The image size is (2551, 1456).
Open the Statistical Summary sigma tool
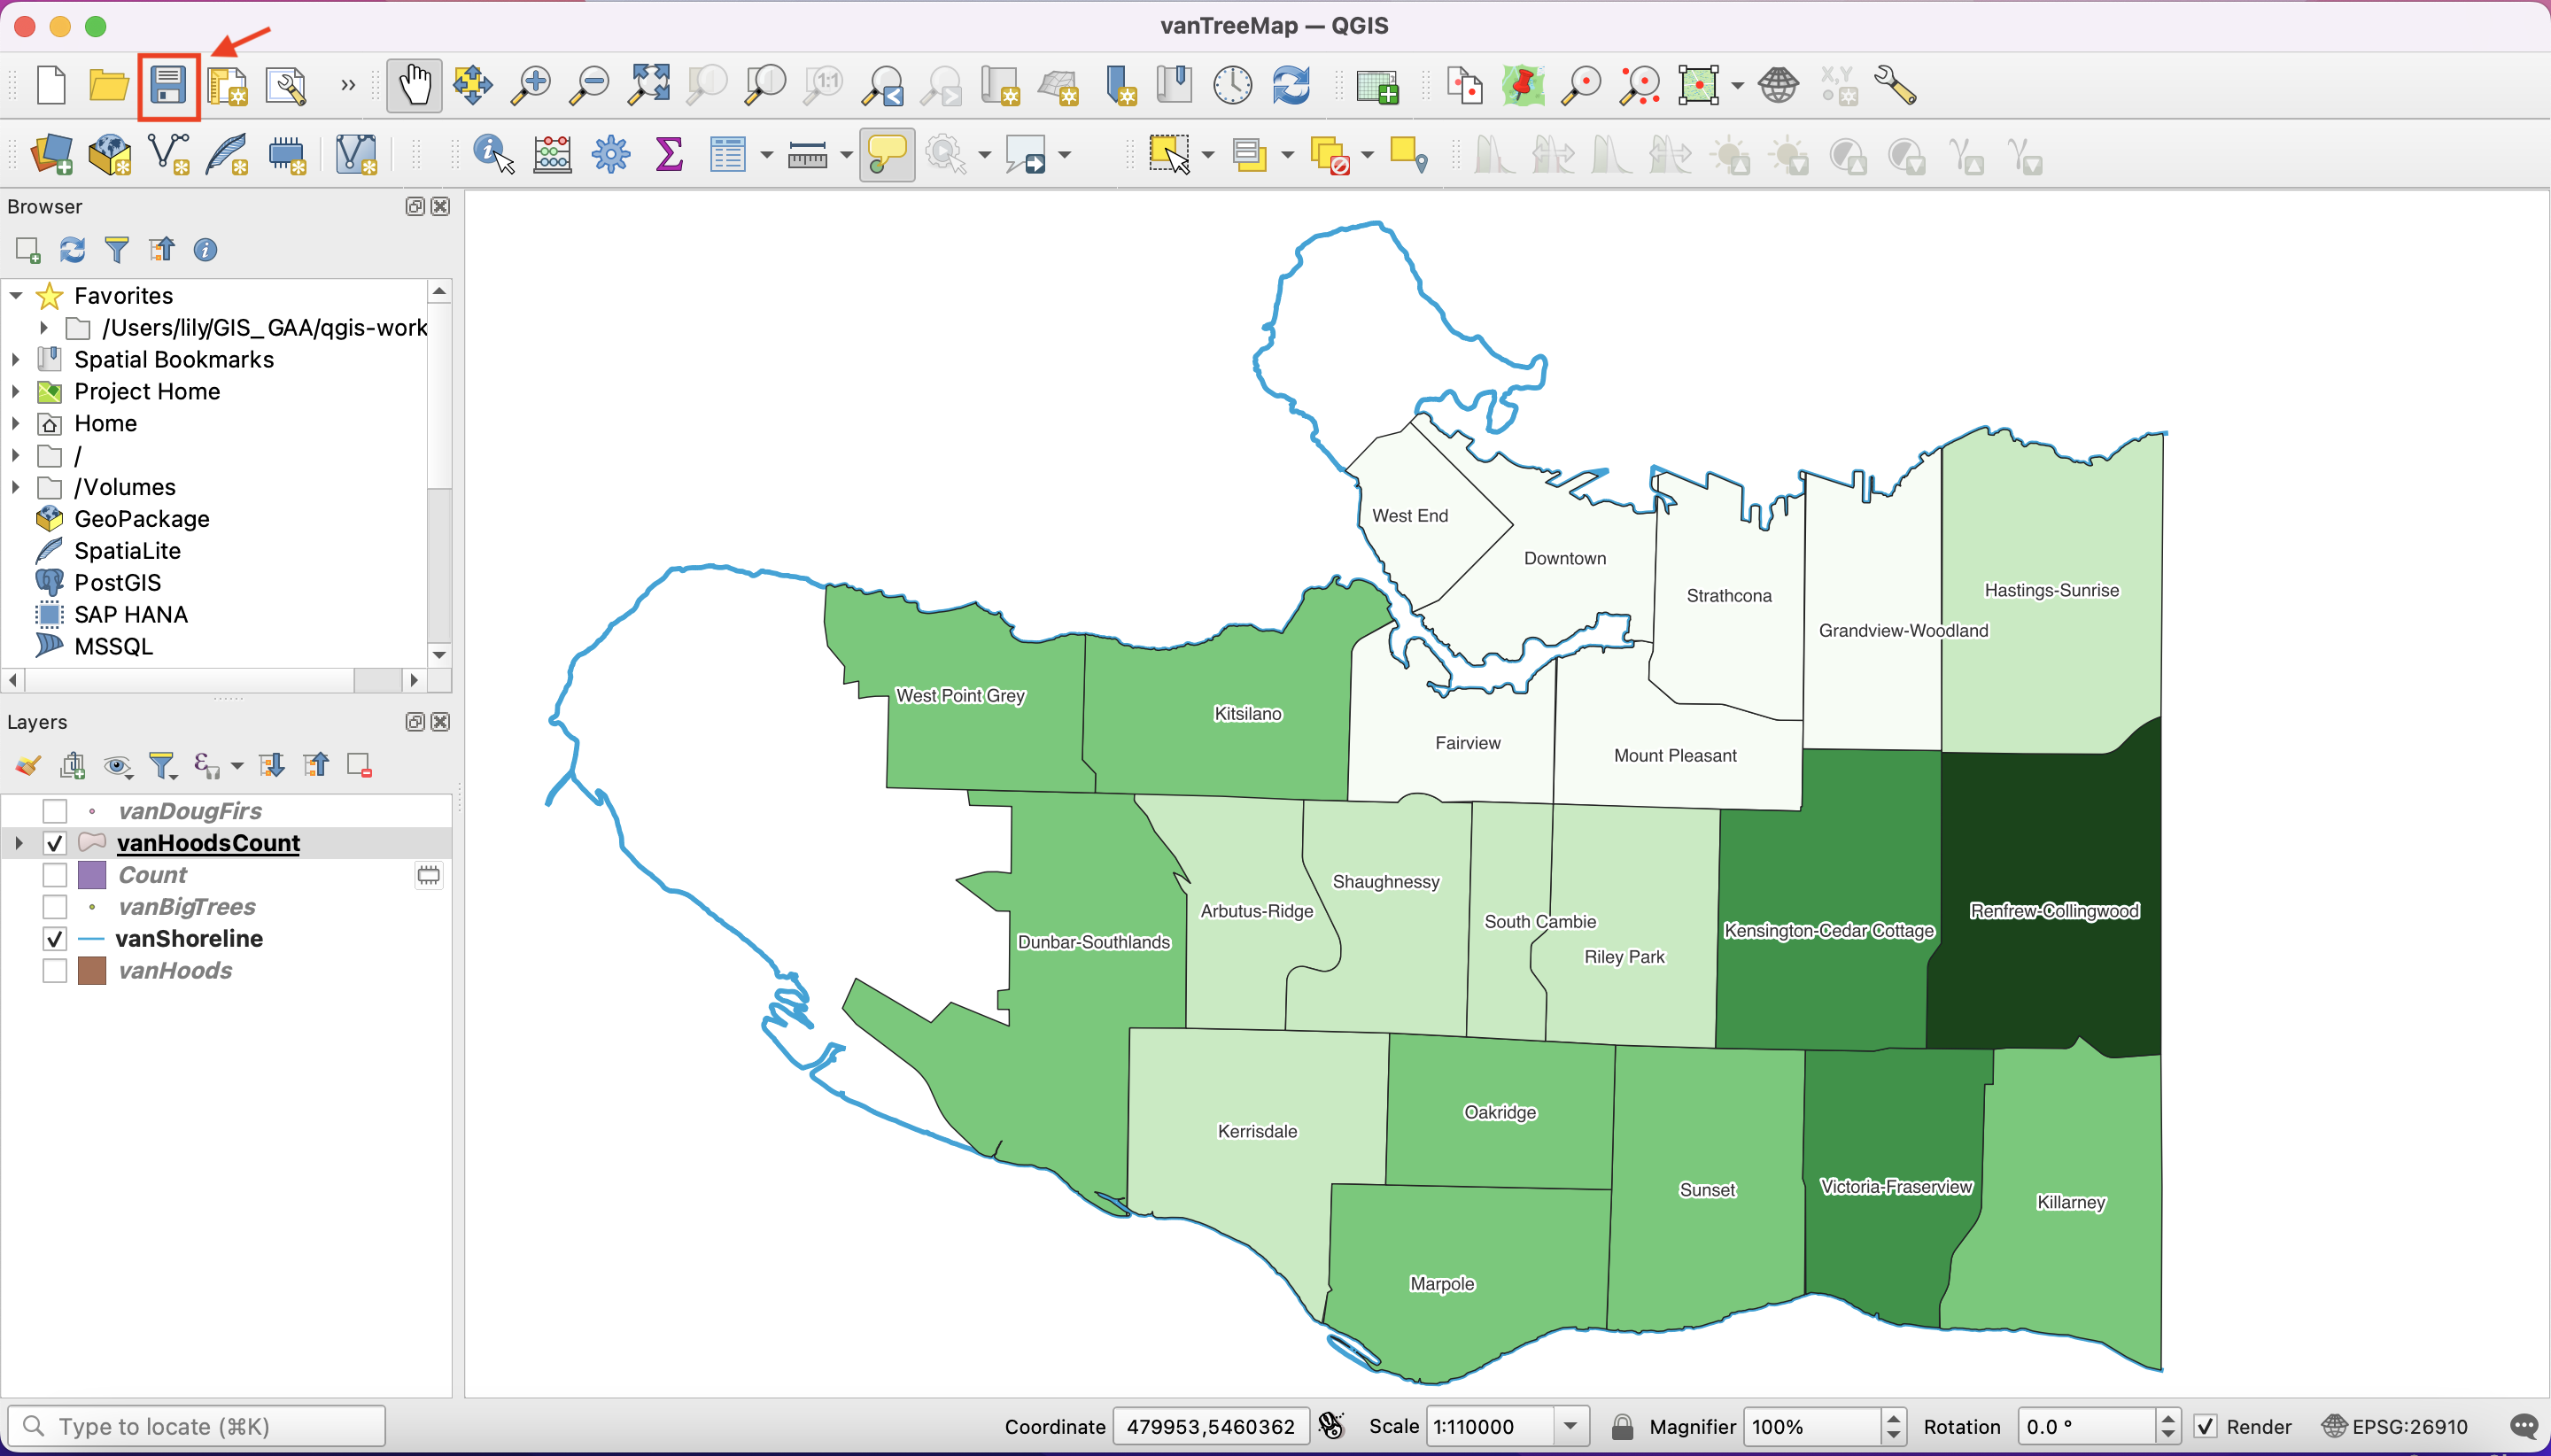[x=669, y=155]
